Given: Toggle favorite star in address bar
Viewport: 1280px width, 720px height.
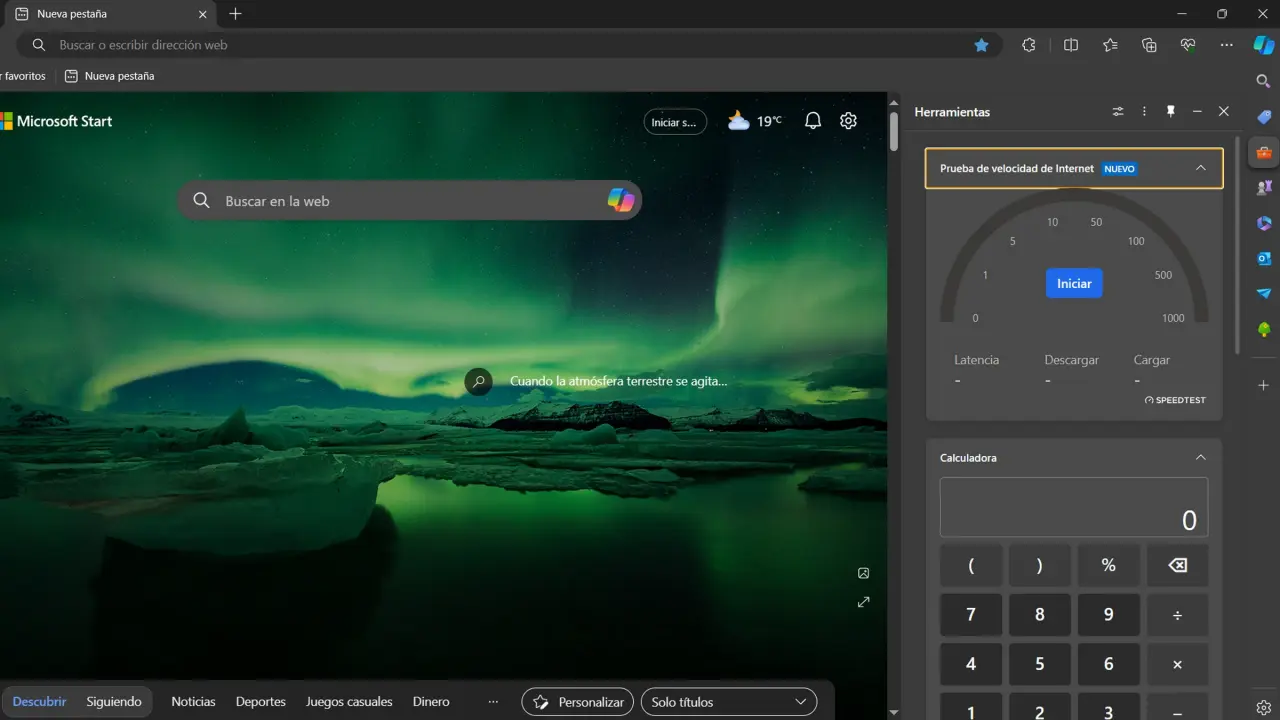Looking at the screenshot, I should (x=982, y=45).
